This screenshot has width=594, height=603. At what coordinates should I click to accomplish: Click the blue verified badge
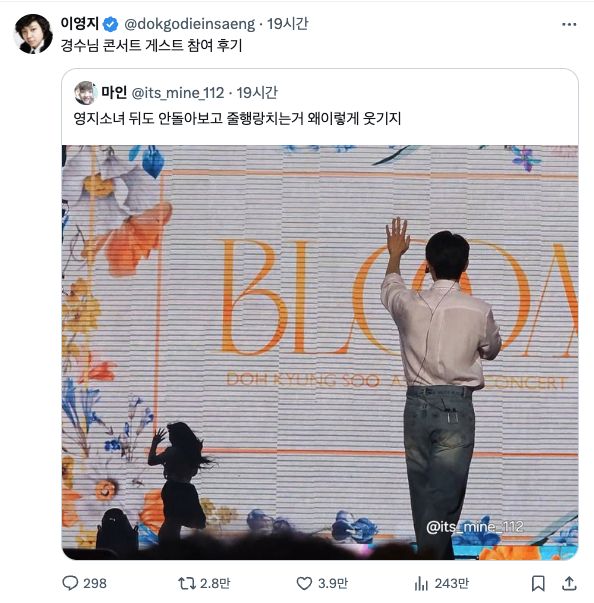(x=111, y=24)
